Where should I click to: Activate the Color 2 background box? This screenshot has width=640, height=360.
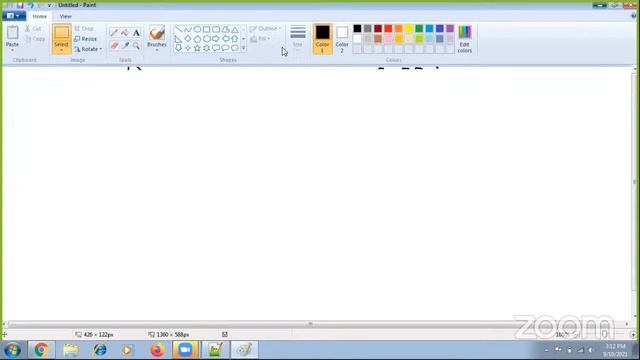click(x=342, y=39)
